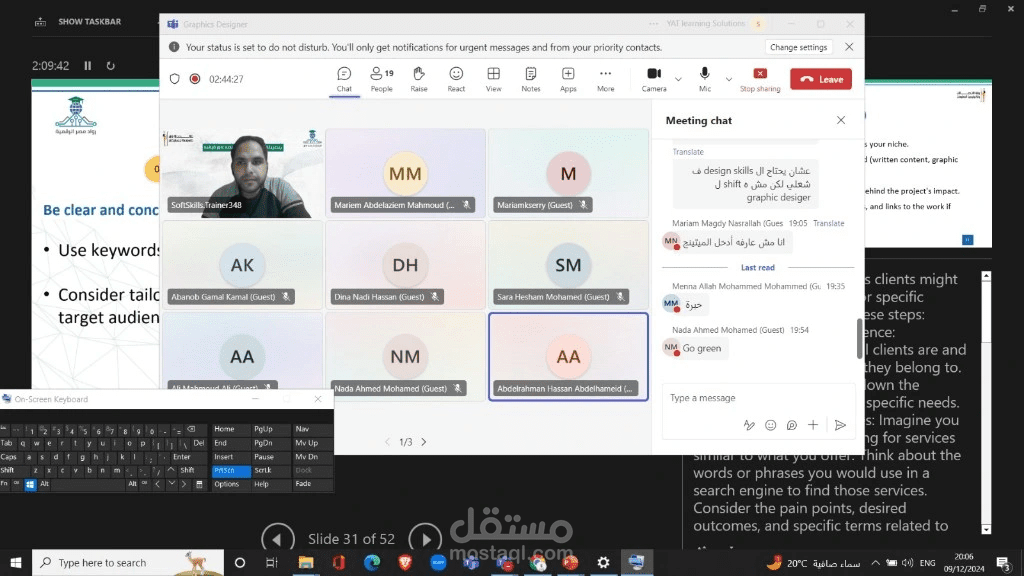
Task: Open File Explorer from taskbar
Action: (x=306, y=562)
